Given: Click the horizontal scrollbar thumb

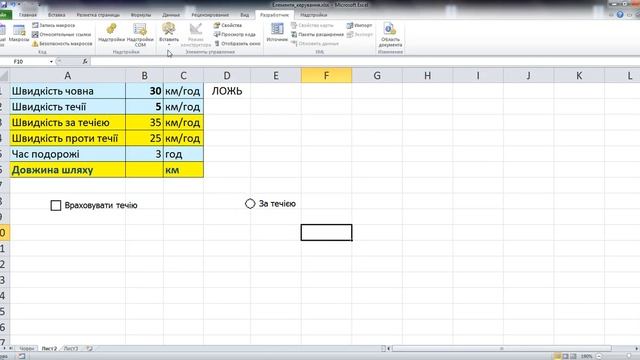Looking at the screenshot, I should point(502,349).
